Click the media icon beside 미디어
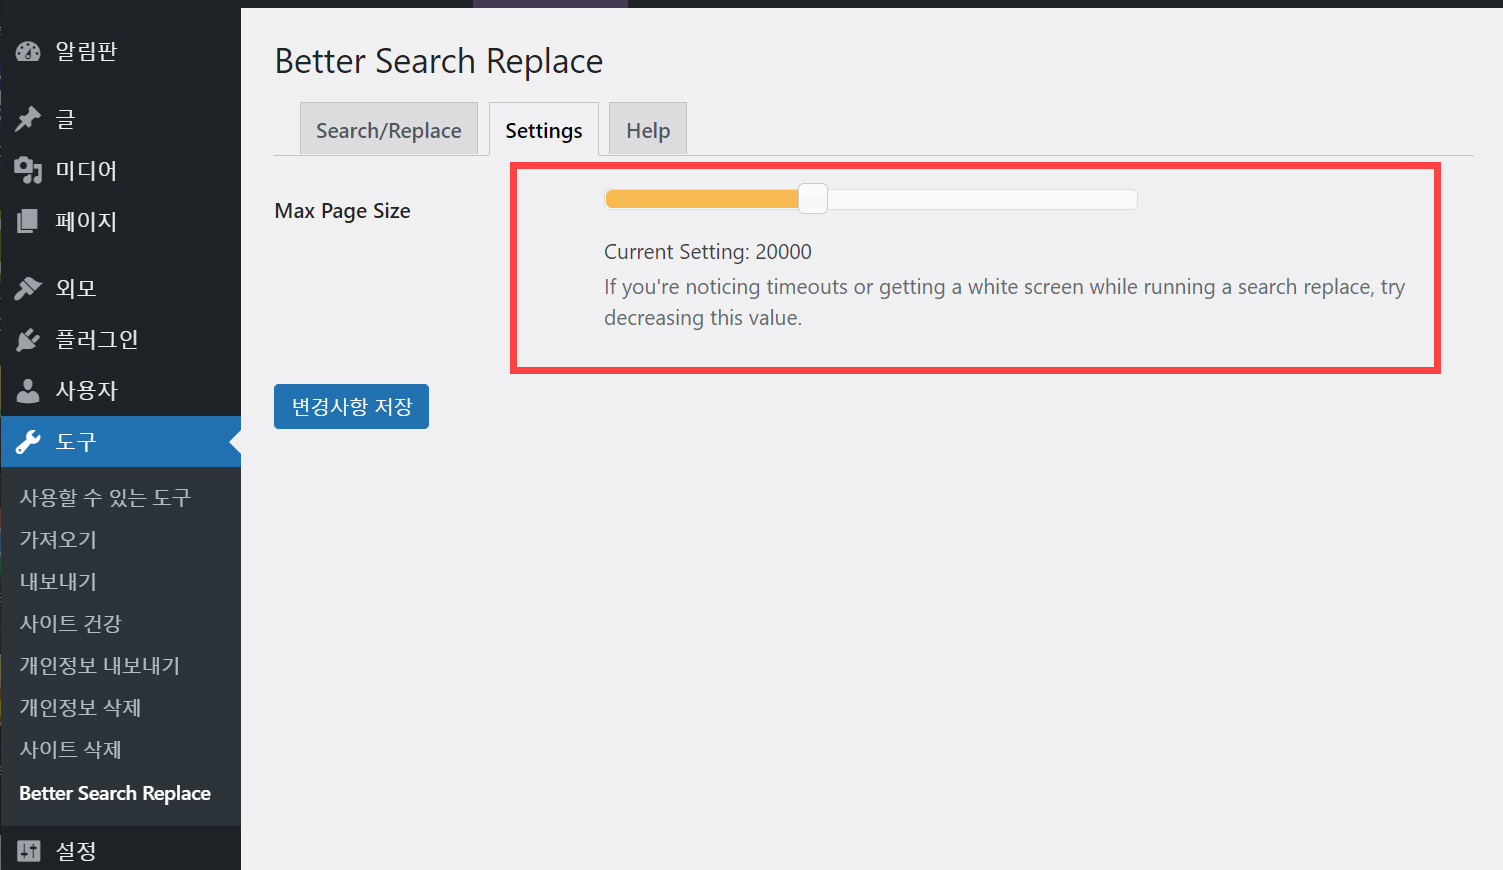Image resolution: width=1503 pixels, height=870 pixels. click(x=28, y=171)
